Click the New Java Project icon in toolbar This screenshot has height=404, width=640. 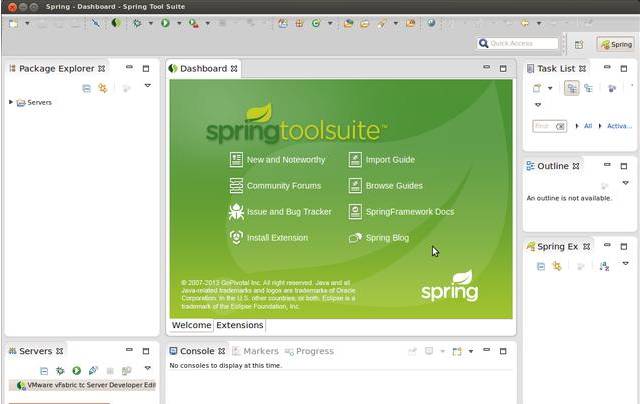[282, 23]
